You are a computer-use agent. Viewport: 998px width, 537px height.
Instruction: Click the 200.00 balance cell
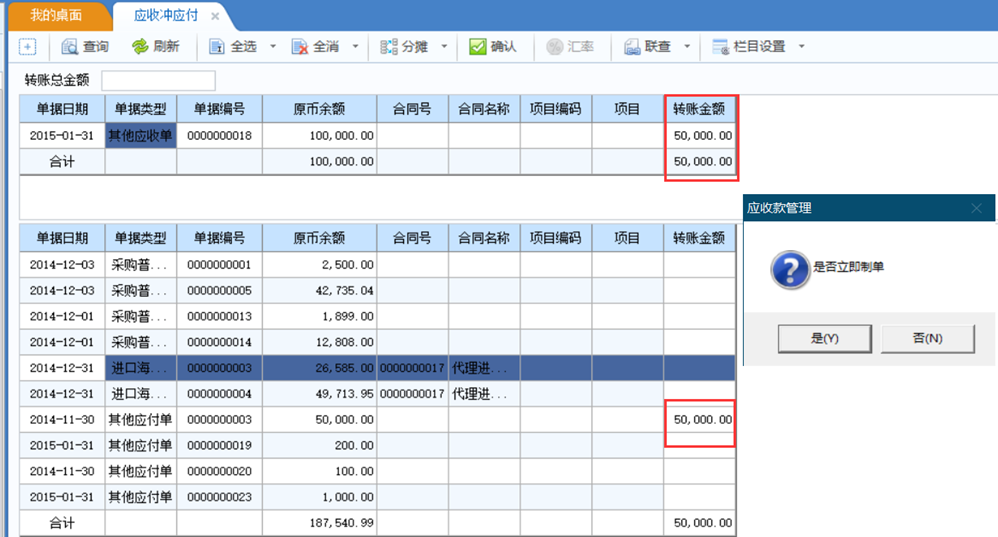pos(320,445)
